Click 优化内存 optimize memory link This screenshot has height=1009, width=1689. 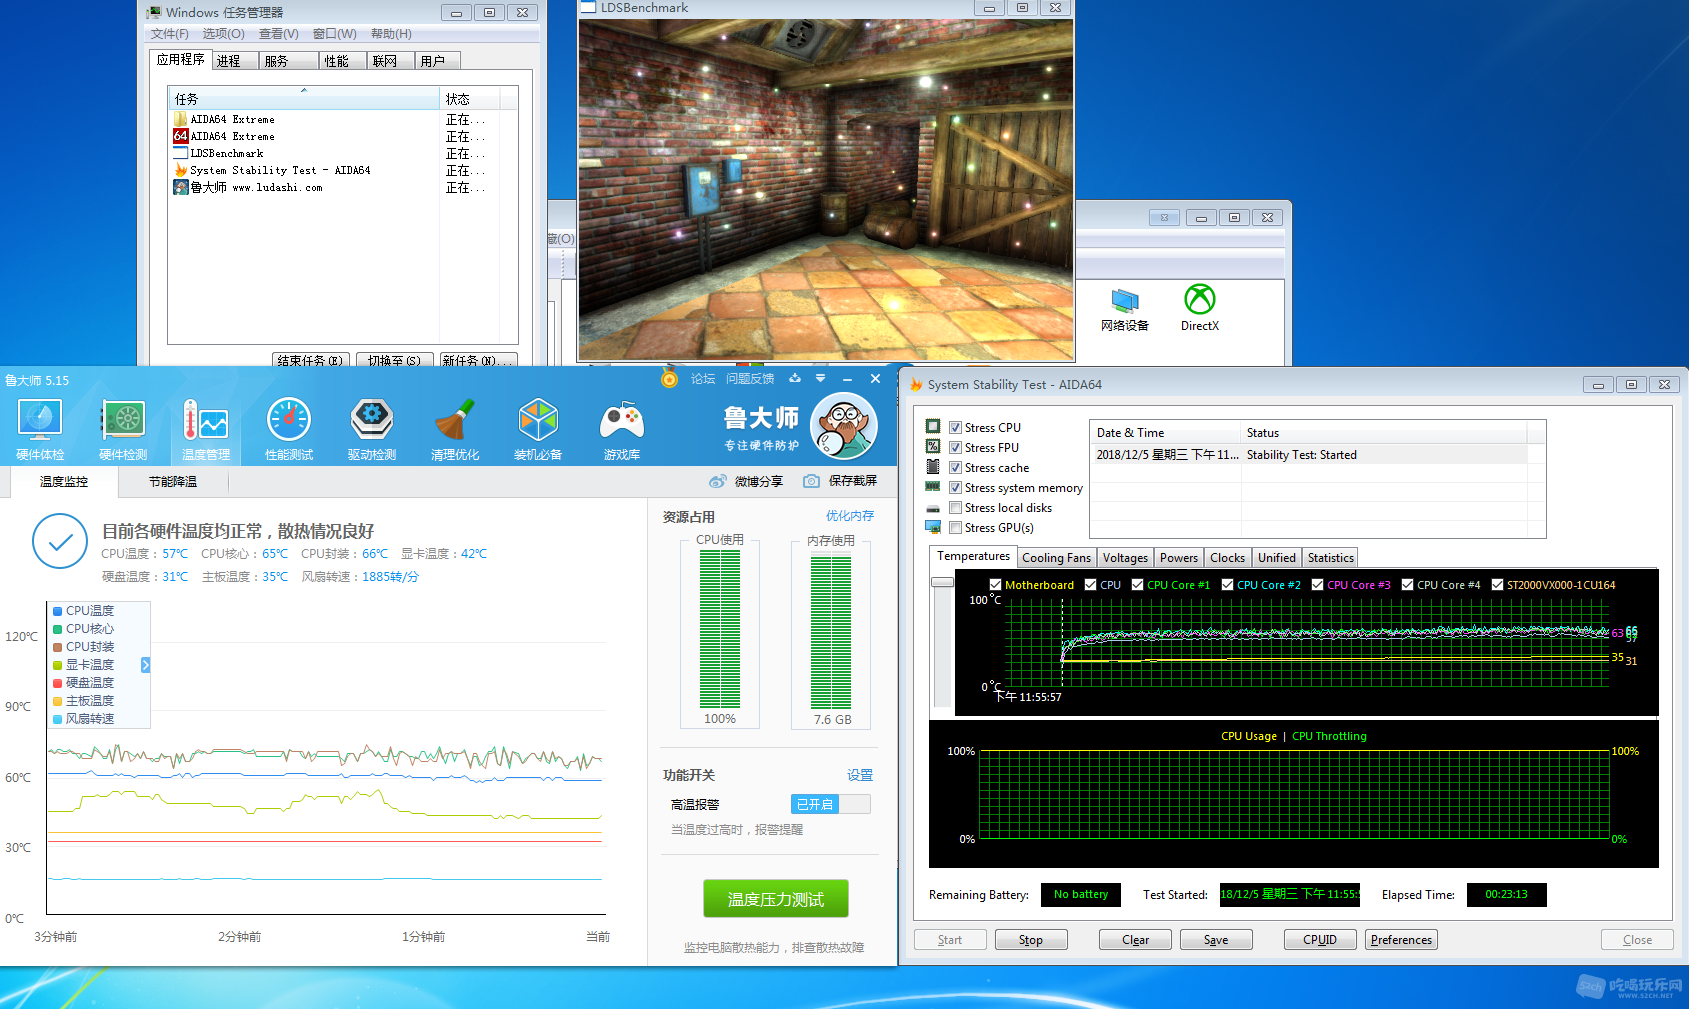click(850, 516)
